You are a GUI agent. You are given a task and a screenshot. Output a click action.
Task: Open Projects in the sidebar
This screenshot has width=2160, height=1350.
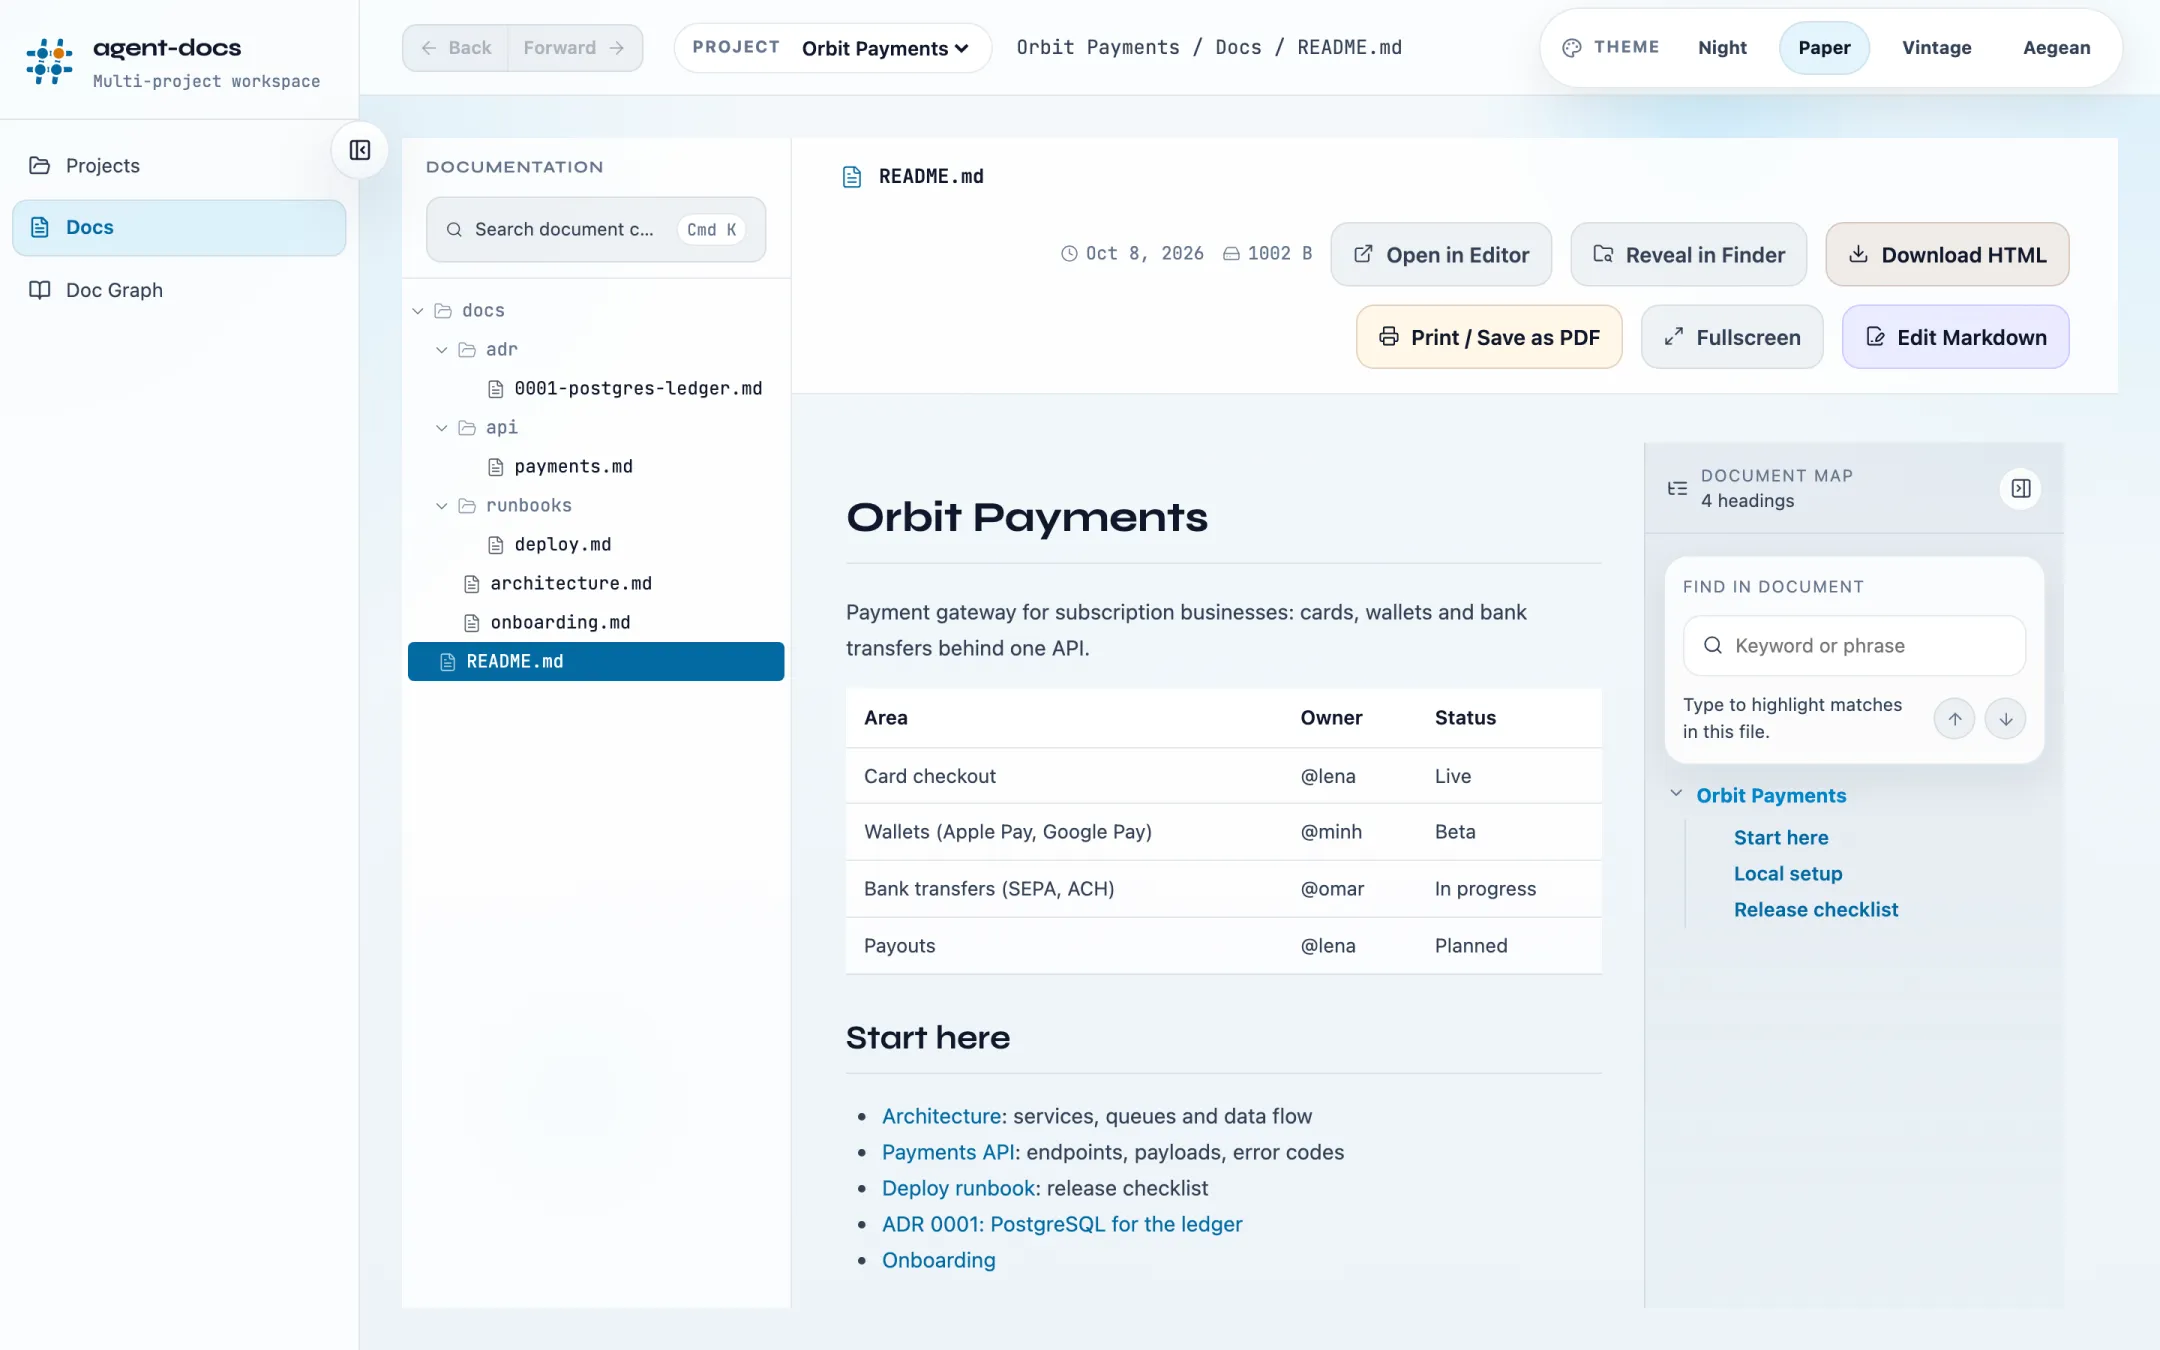pos(179,166)
